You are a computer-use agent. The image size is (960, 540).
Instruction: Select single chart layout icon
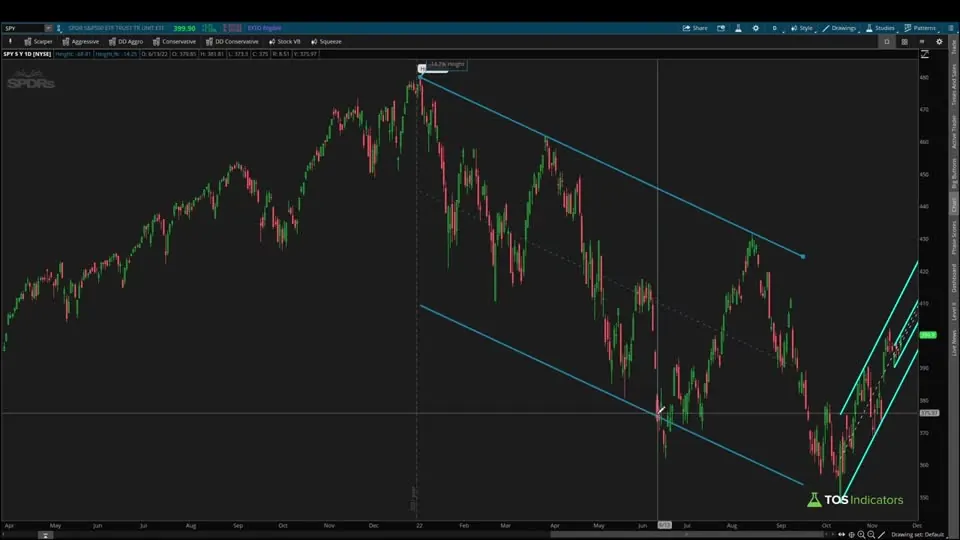pyautogui.click(x=887, y=42)
